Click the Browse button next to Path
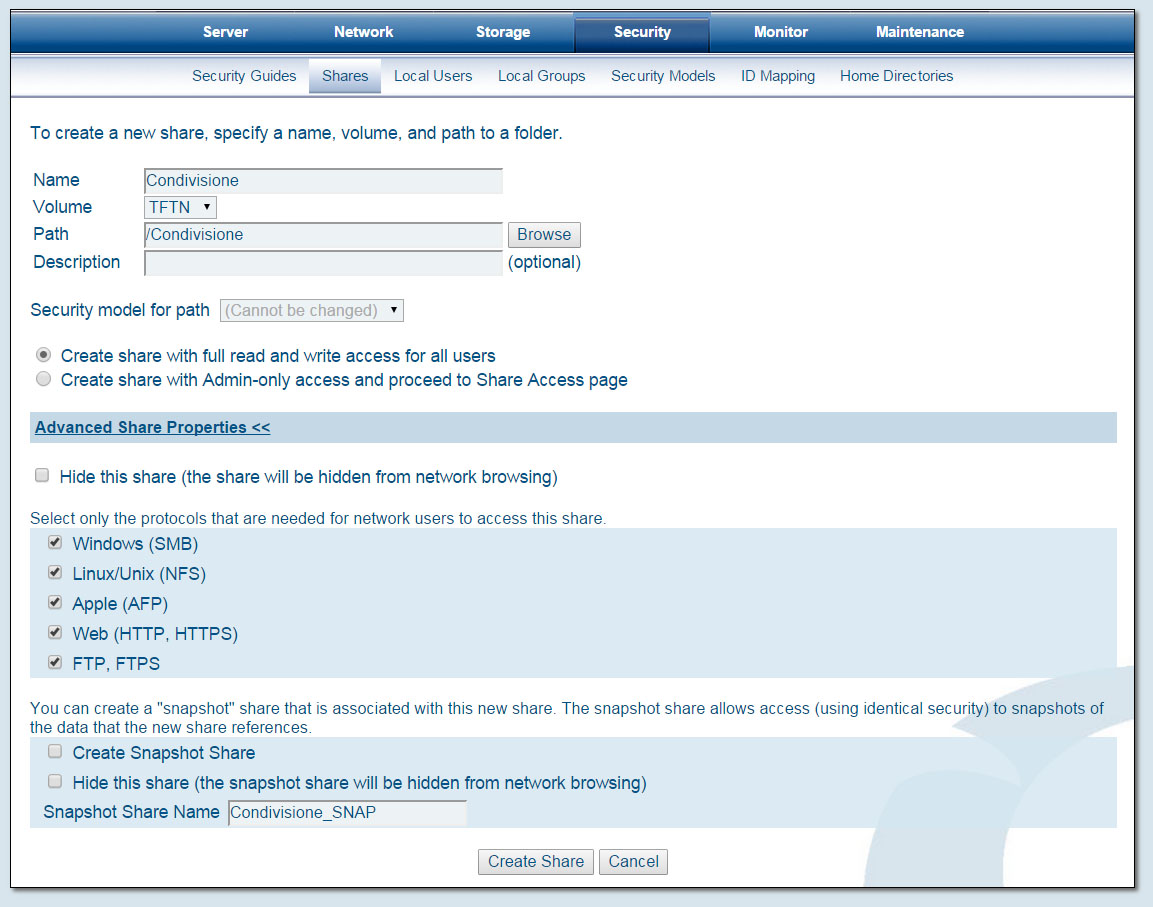 544,235
